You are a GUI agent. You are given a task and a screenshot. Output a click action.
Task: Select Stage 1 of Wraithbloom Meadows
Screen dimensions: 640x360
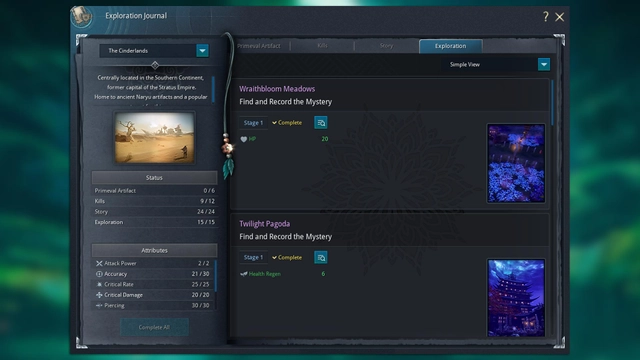point(253,122)
